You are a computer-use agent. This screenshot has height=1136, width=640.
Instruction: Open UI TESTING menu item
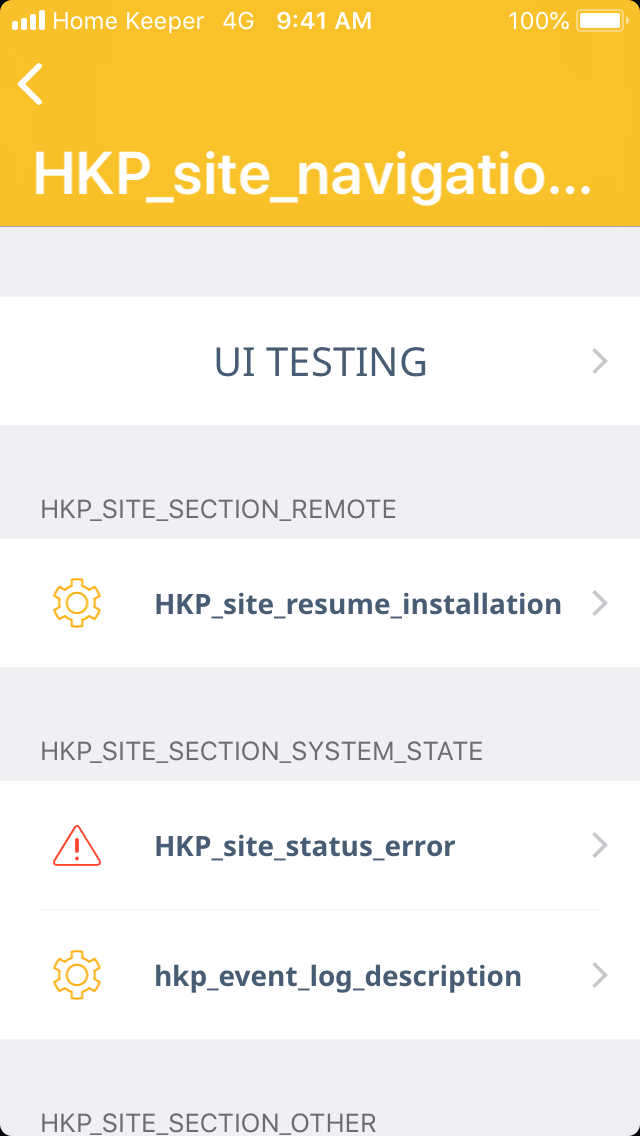pyautogui.click(x=320, y=361)
